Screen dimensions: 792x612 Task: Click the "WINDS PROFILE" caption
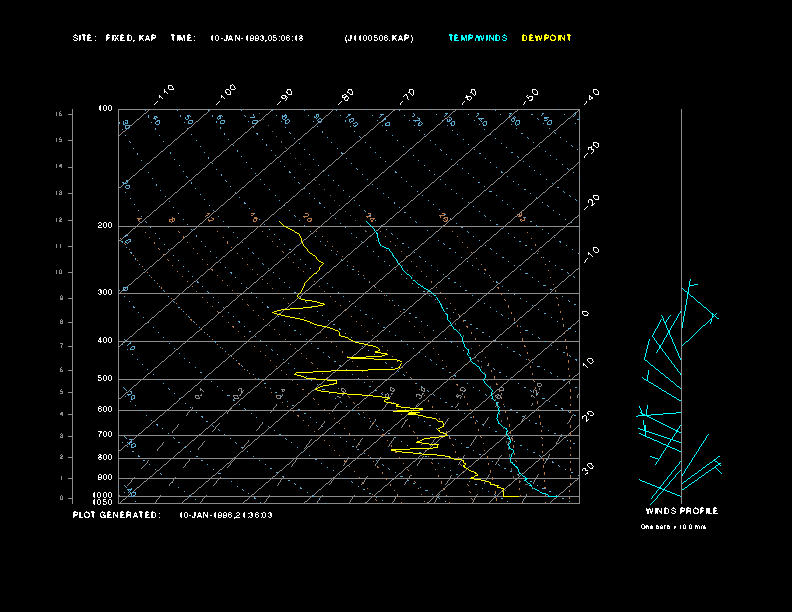pyautogui.click(x=681, y=511)
